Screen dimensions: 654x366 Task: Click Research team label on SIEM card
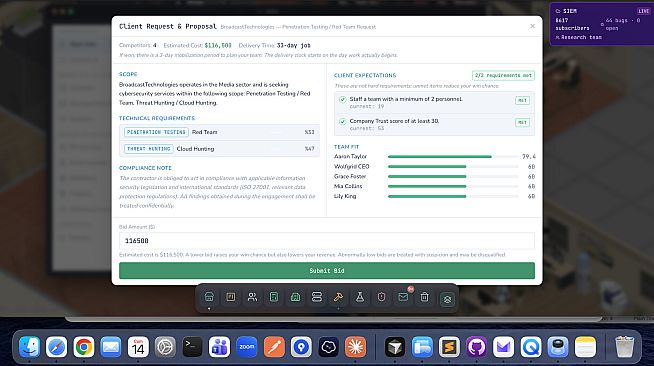(581, 37)
